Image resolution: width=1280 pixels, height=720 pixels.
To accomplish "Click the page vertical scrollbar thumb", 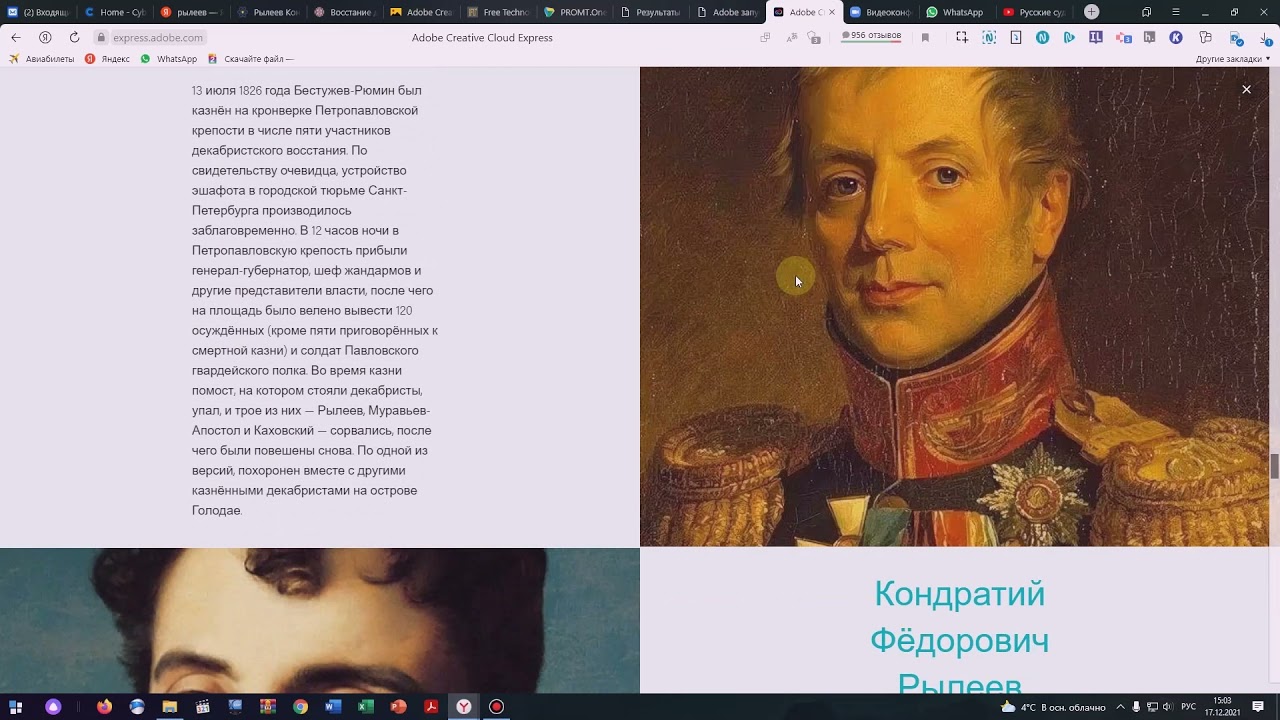I will pos(1274,466).
